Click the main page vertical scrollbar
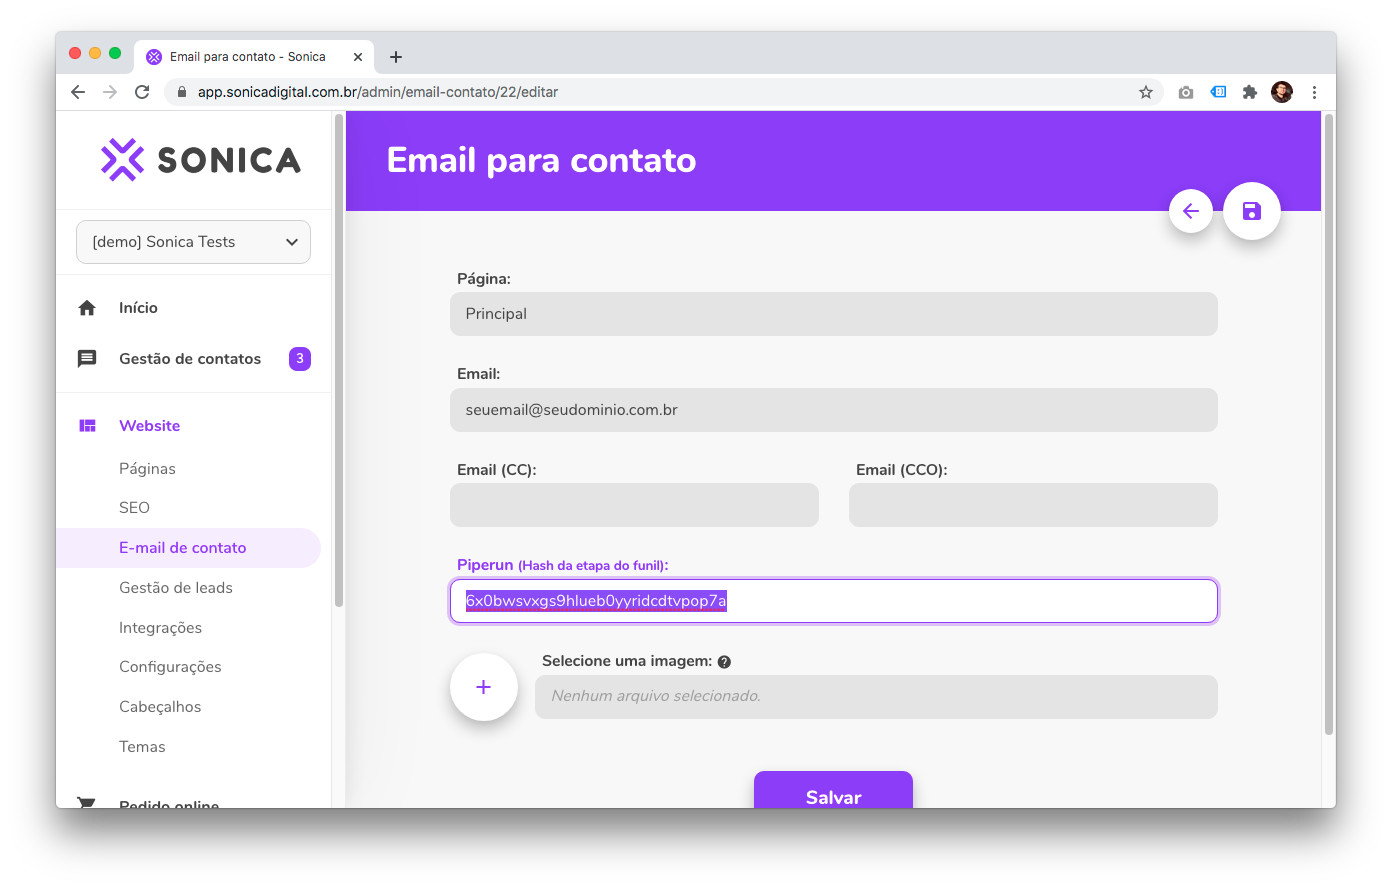Viewport: 1392px width, 888px height. tap(1329, 426)
